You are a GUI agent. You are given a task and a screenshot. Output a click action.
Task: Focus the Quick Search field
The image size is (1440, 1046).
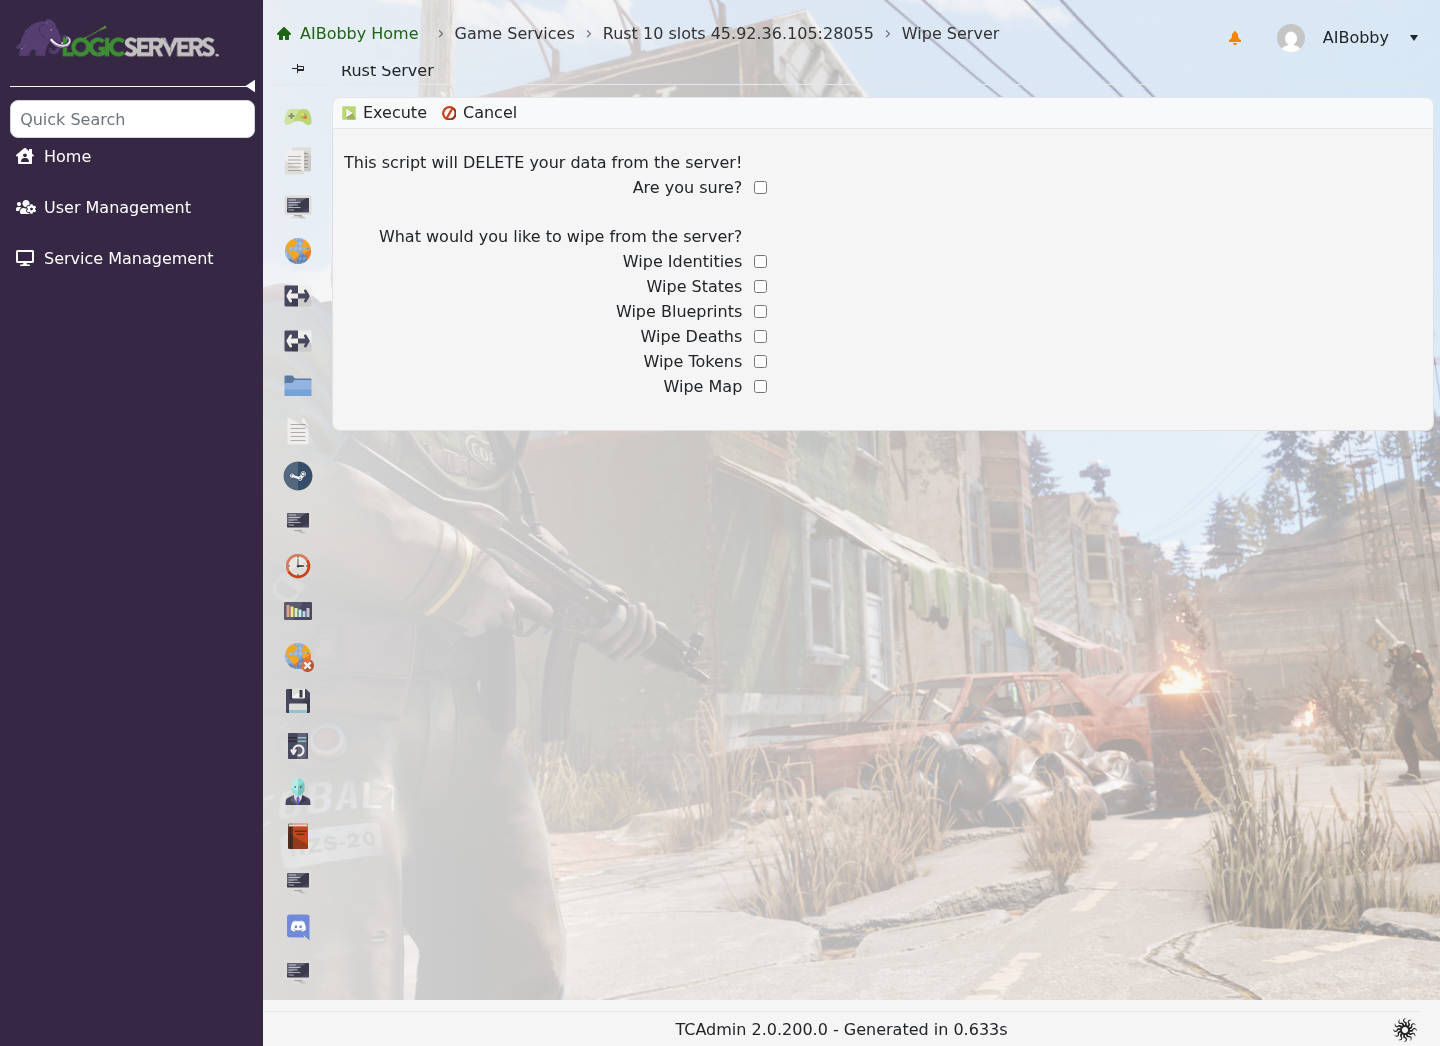pyautogui.click(x=132, y=119)
